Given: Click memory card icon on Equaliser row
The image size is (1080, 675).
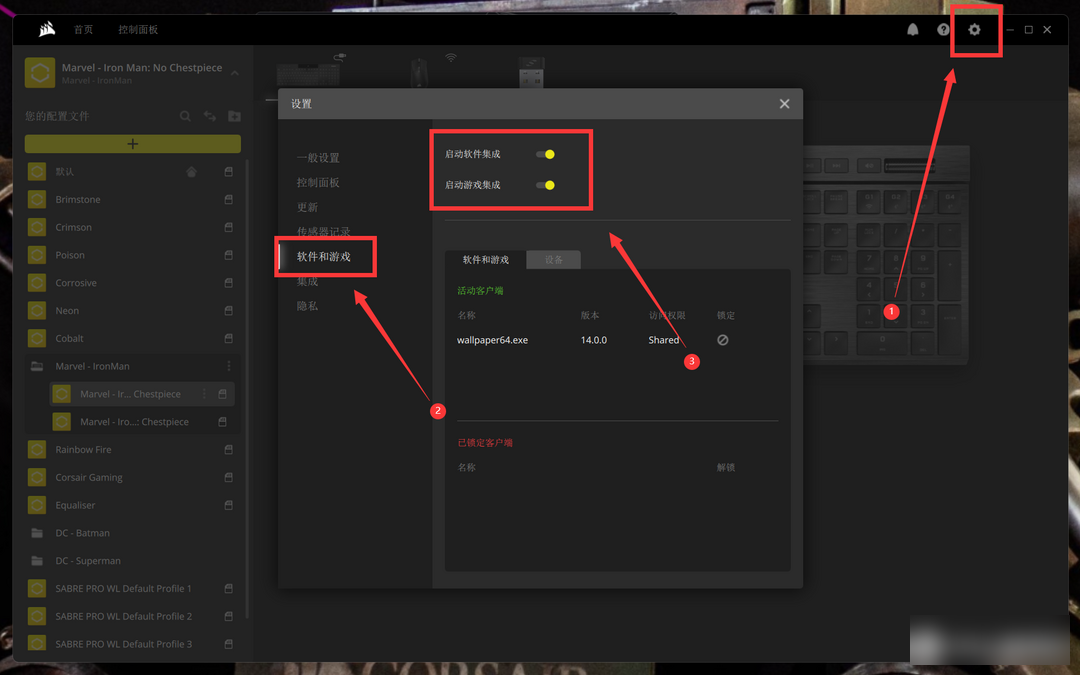Looking at the screenshot, I should point(229,505).
